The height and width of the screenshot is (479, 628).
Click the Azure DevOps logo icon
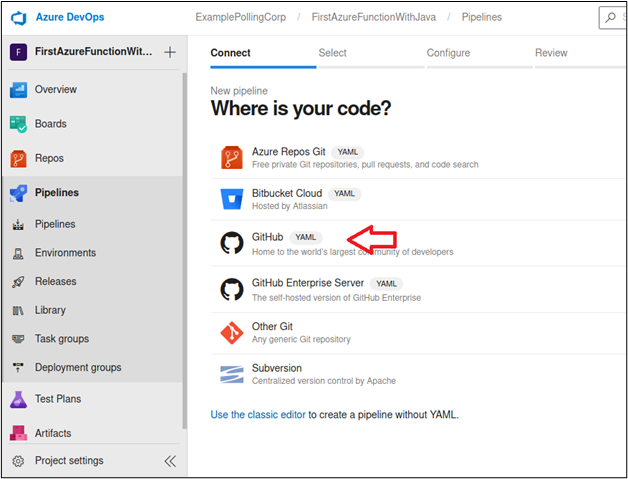pos(19,18)
